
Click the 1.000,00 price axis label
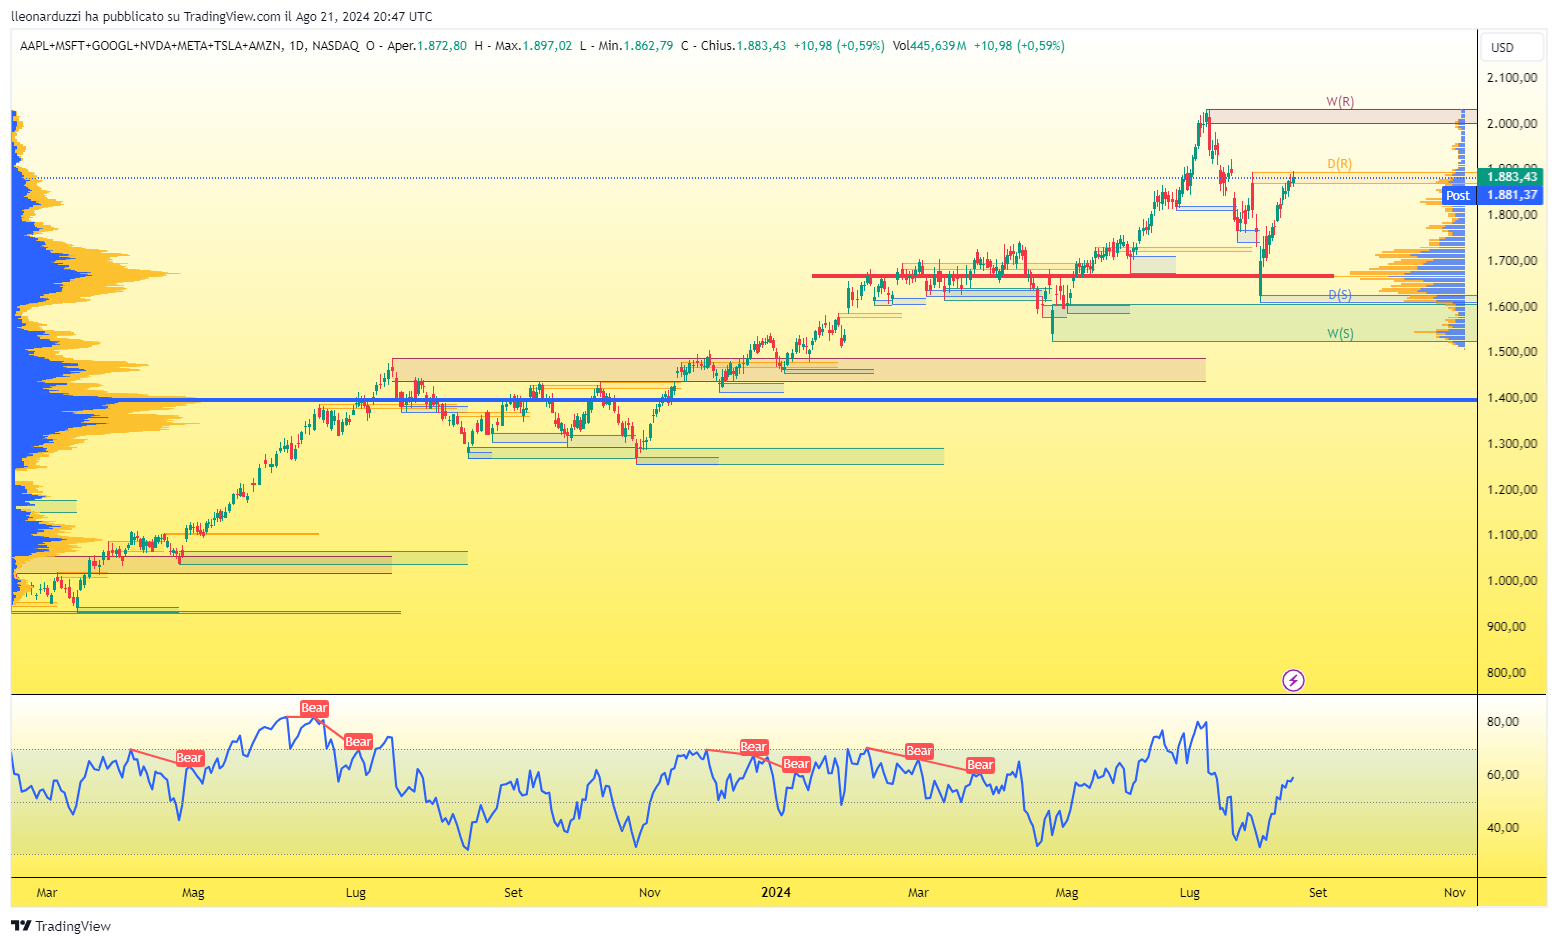coord(1512,581)
